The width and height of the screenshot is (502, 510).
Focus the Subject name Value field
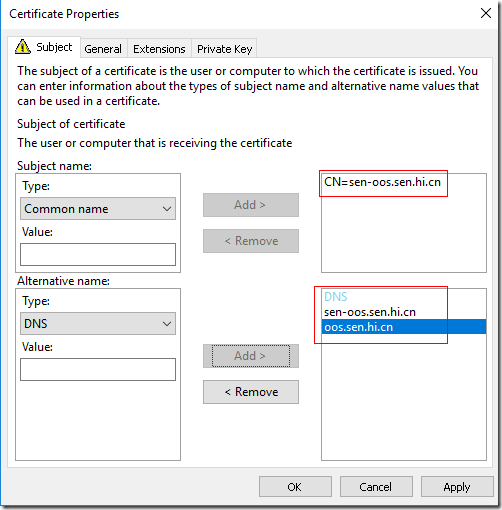point(98,254)
